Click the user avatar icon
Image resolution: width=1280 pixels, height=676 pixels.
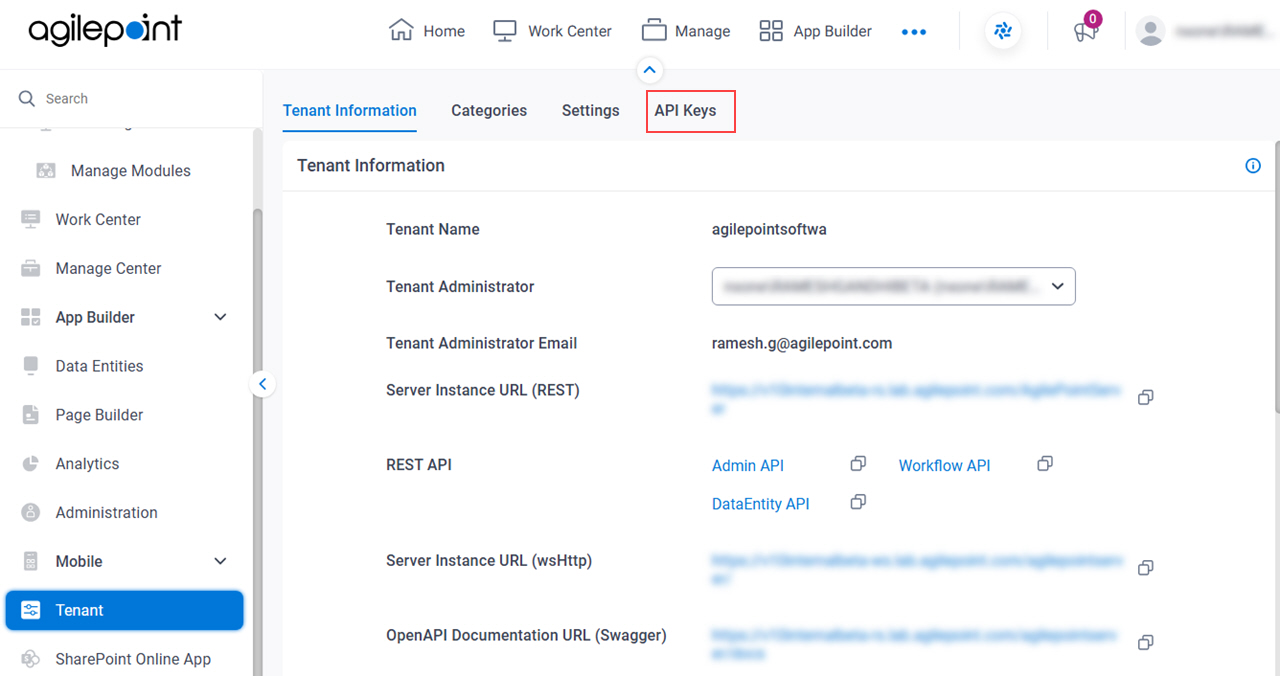[1151, 32]
